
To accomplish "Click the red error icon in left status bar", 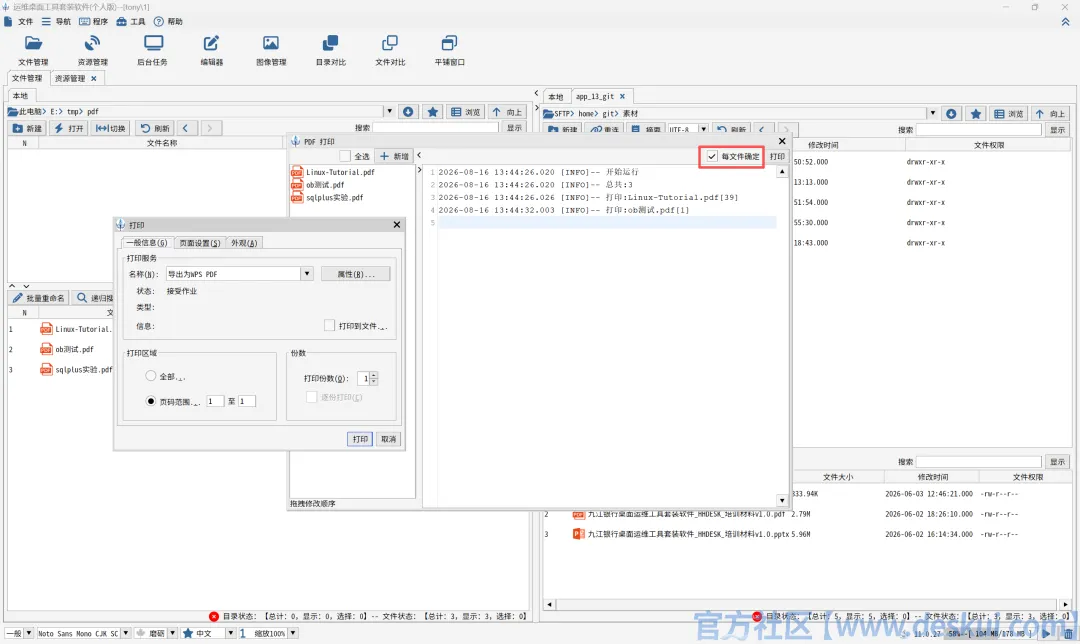I will pyautogui.click(x=214, y=616).
